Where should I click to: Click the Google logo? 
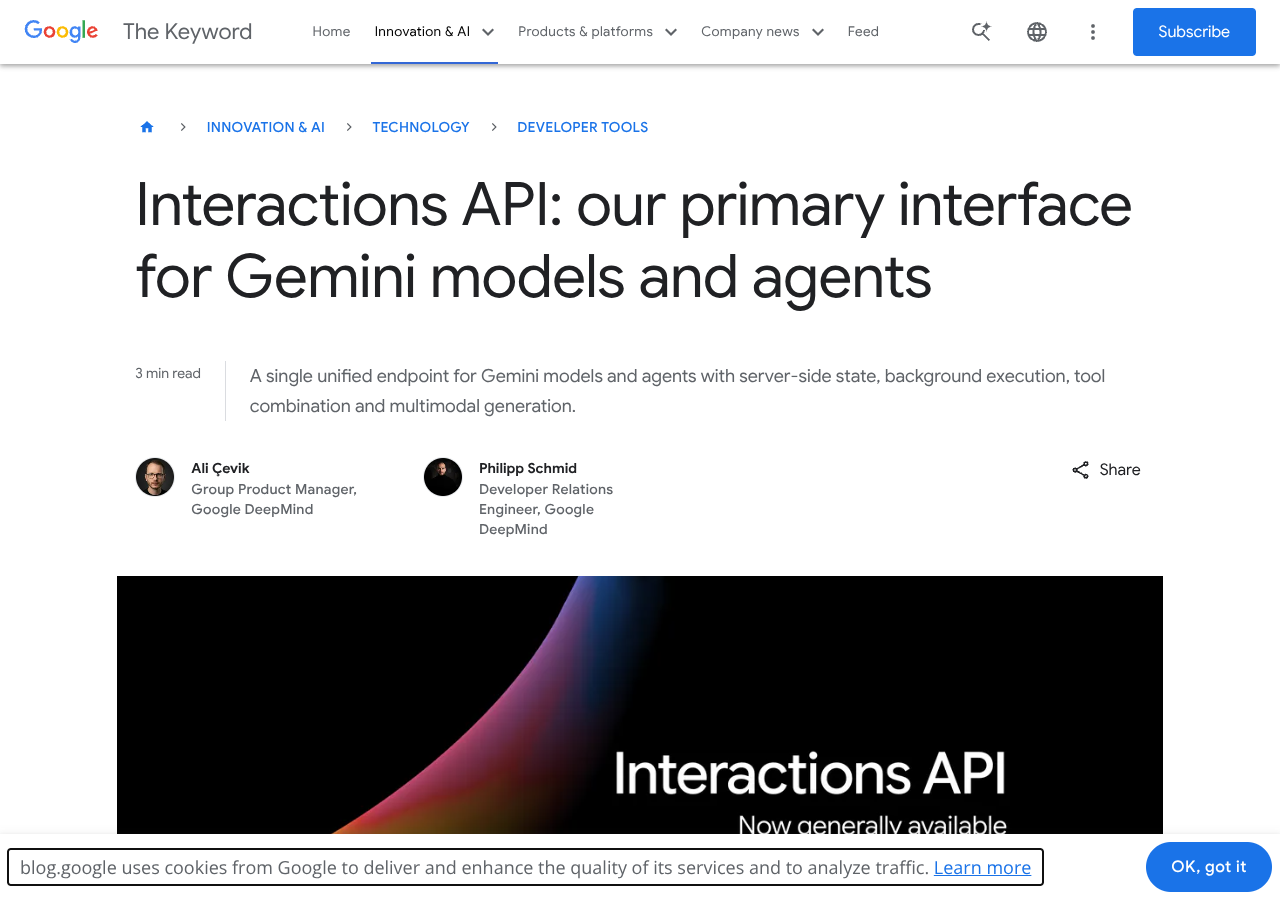click(x=61, y=31)
